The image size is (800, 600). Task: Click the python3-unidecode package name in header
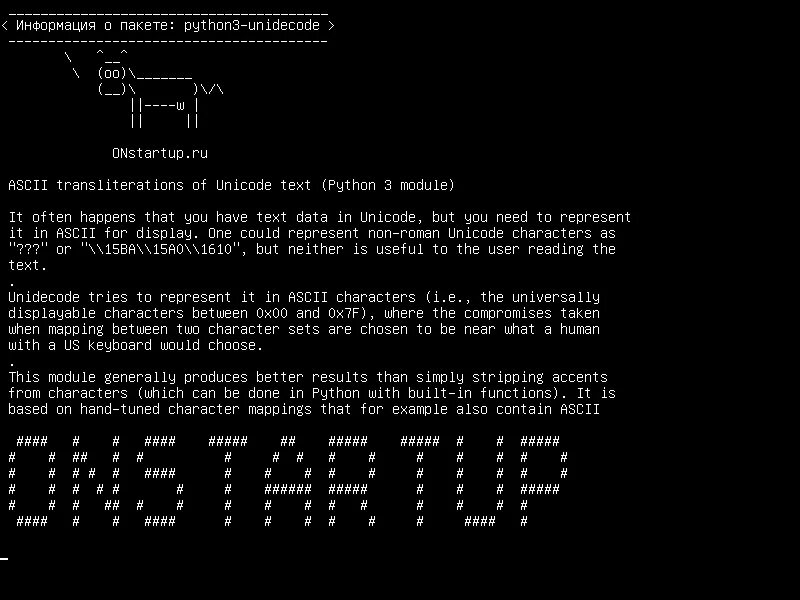pos(252,26)
